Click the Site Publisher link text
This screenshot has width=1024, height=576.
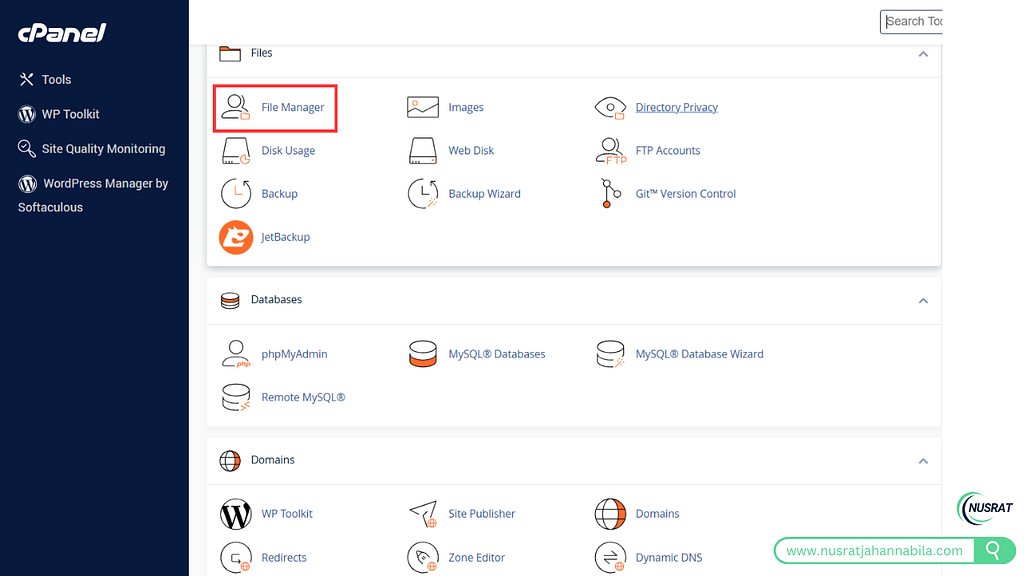point(481,514)
